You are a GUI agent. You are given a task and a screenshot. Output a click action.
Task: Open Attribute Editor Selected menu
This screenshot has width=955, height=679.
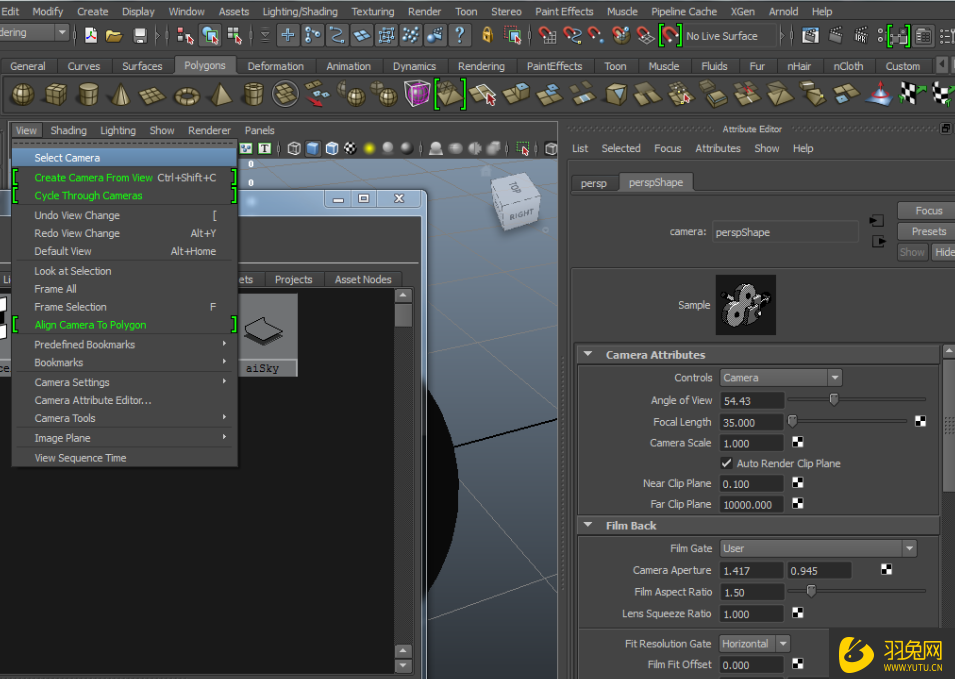[621, 148]
